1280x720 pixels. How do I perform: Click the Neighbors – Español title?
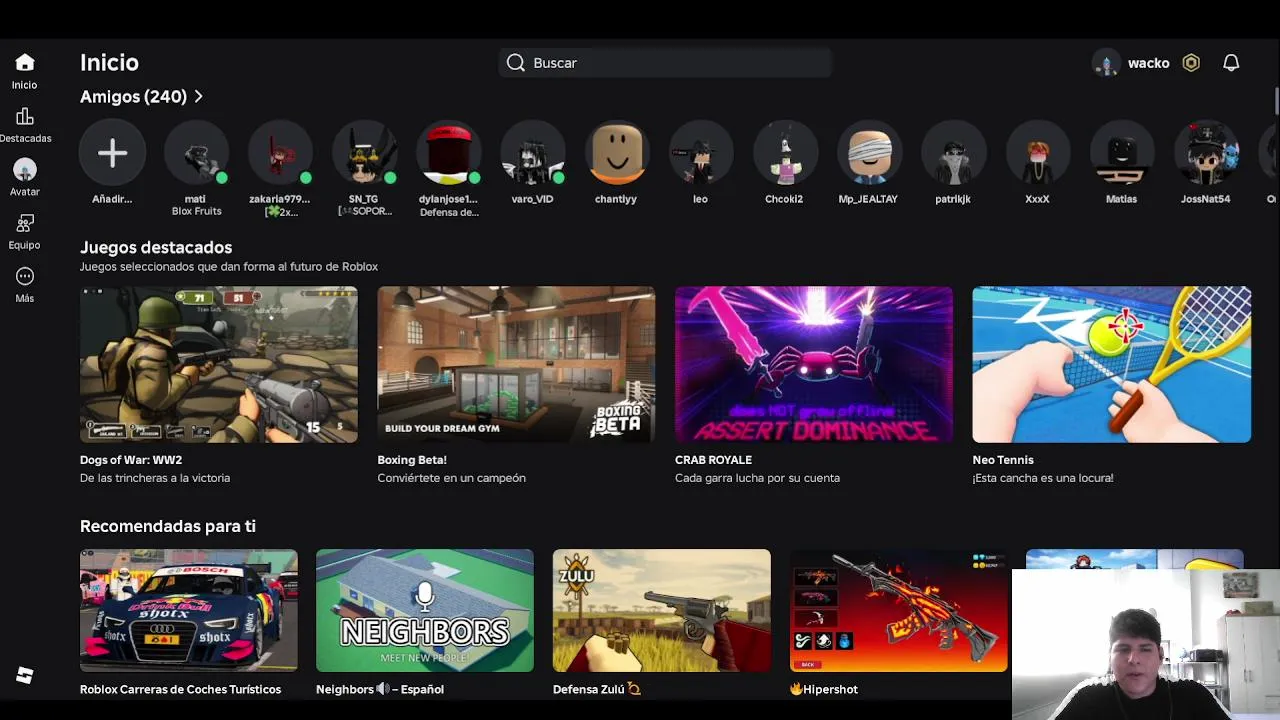point(380,689)
